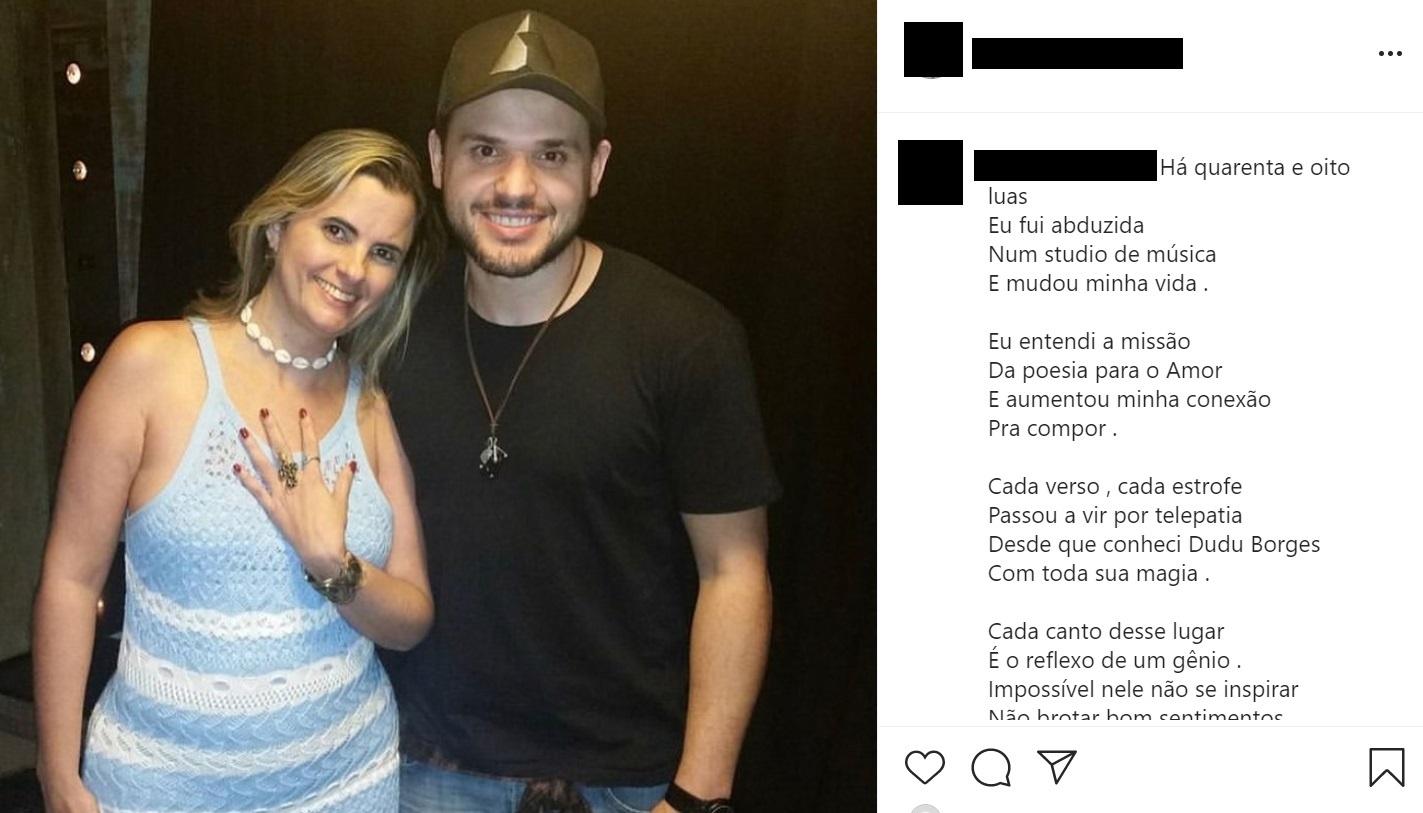Click the line "É o reflexo de um gênio"

pos(1114,661)
